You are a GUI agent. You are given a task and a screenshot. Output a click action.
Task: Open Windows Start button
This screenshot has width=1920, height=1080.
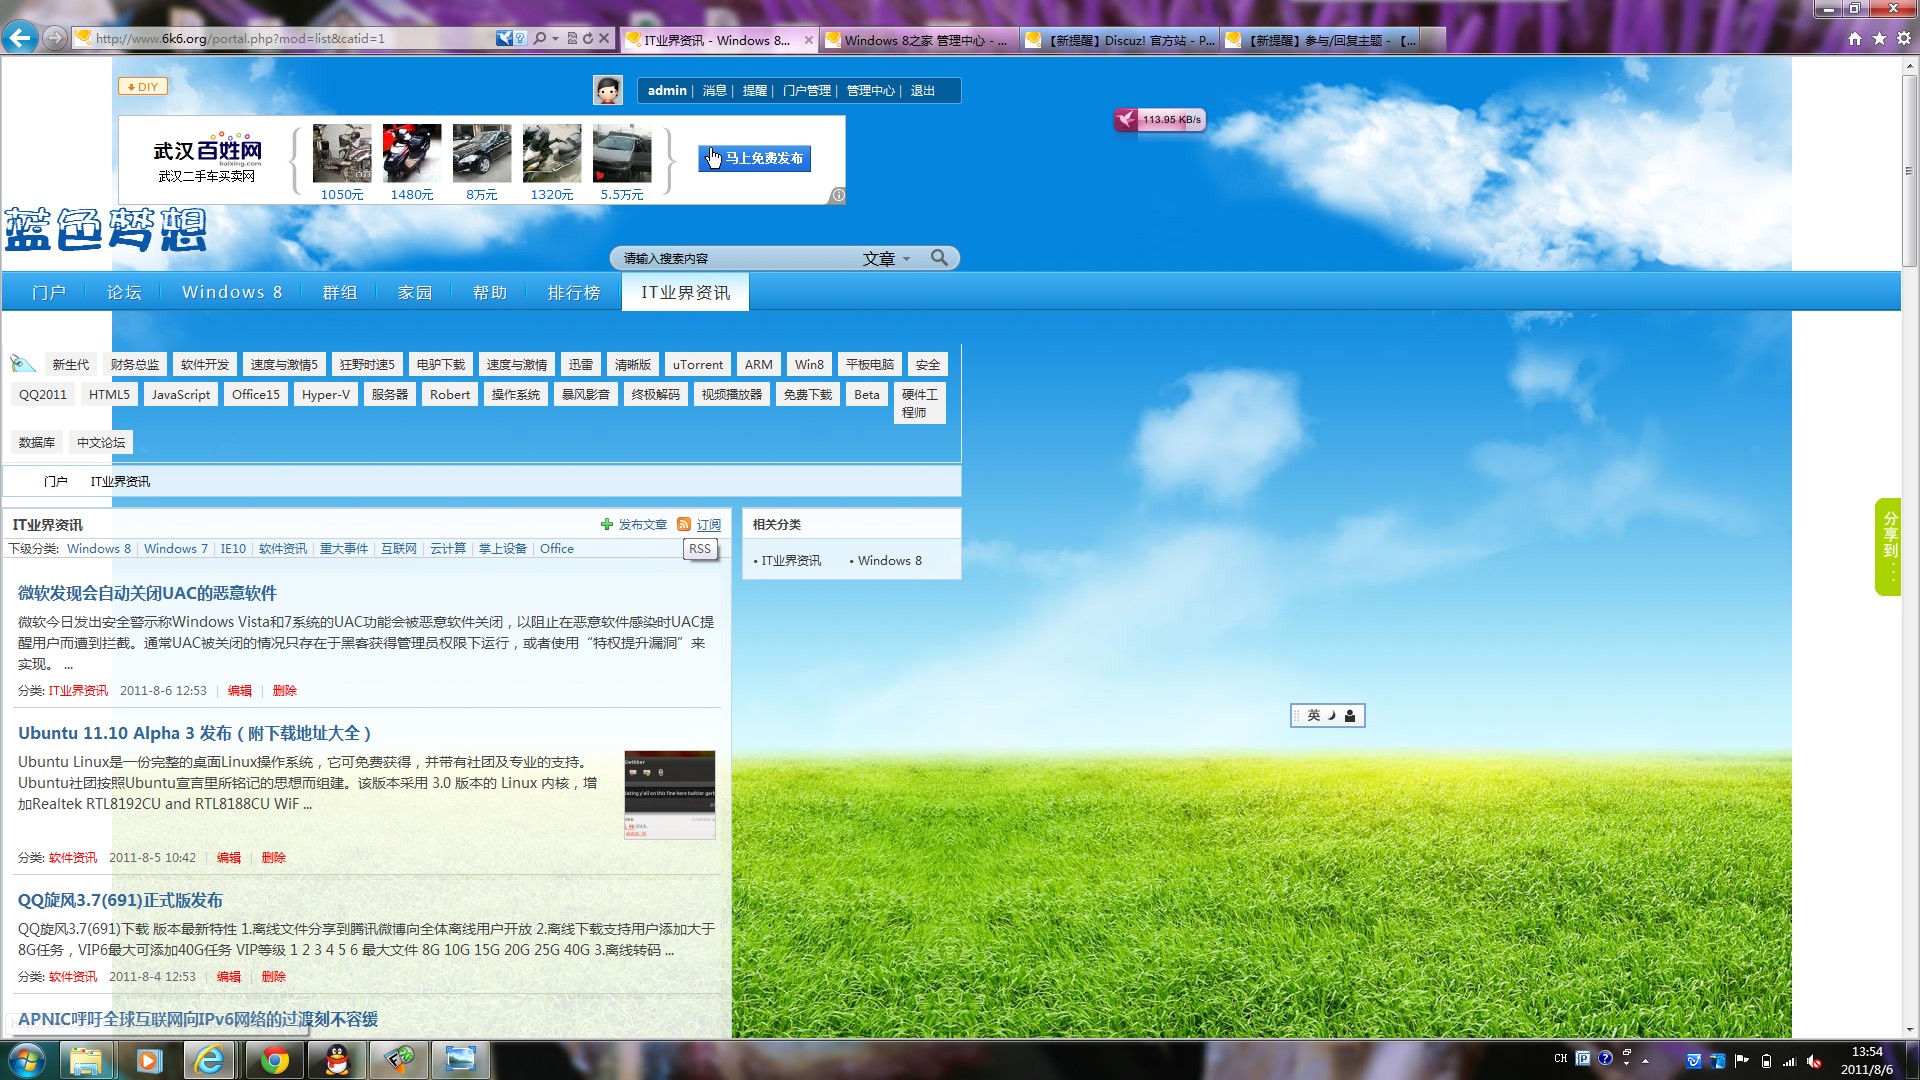(27, 1060)
